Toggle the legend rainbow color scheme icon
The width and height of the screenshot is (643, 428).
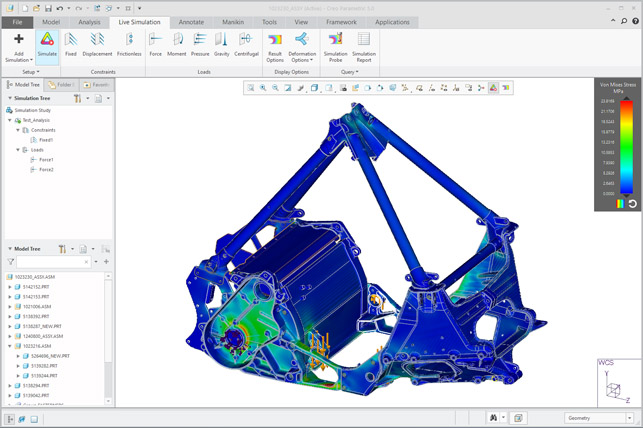620,204
